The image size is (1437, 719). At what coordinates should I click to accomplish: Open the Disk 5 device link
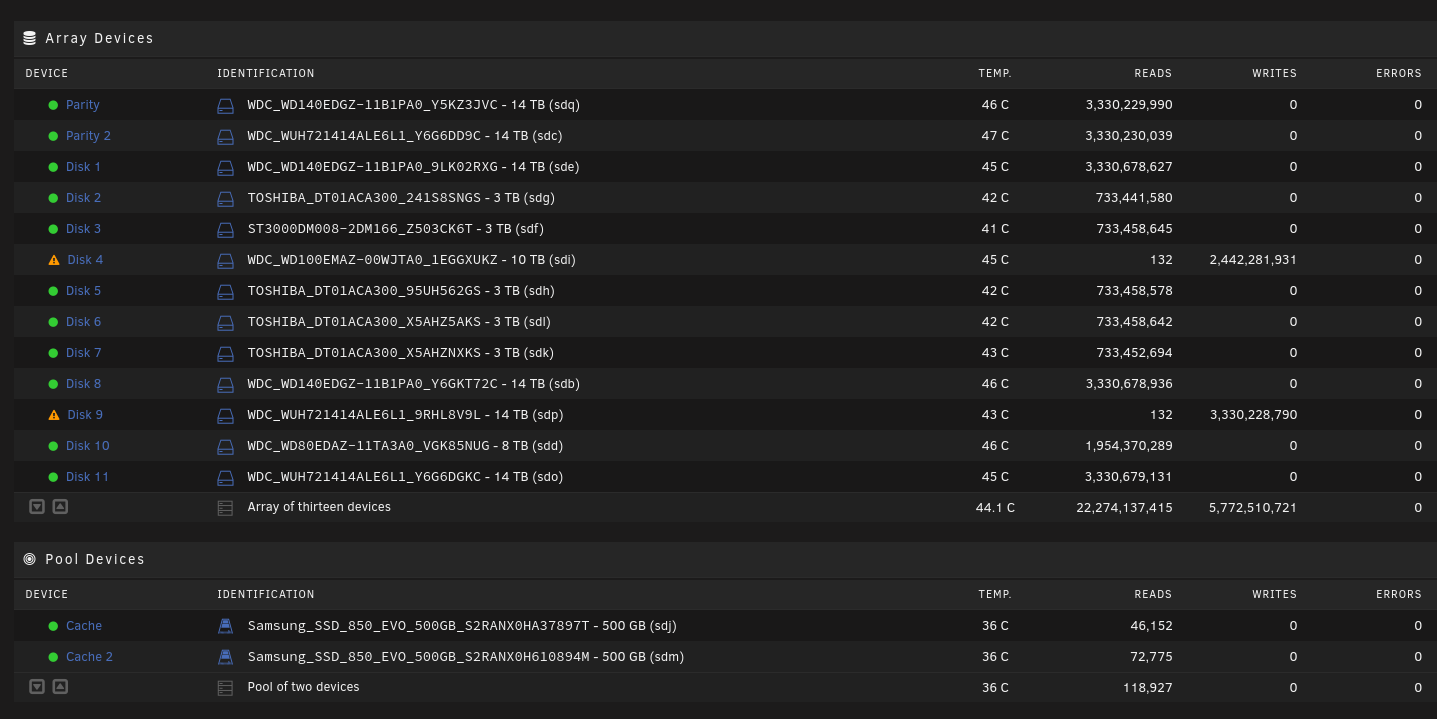[83, 291]
